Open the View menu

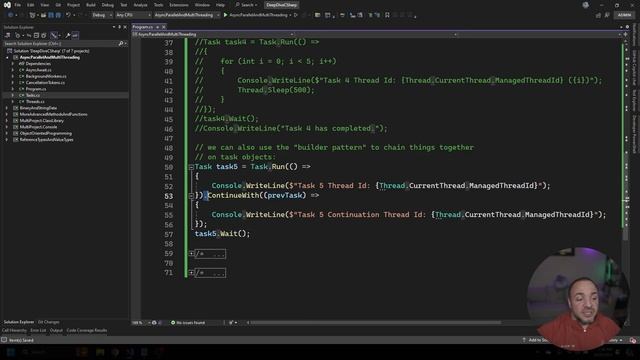pos(44,5)
